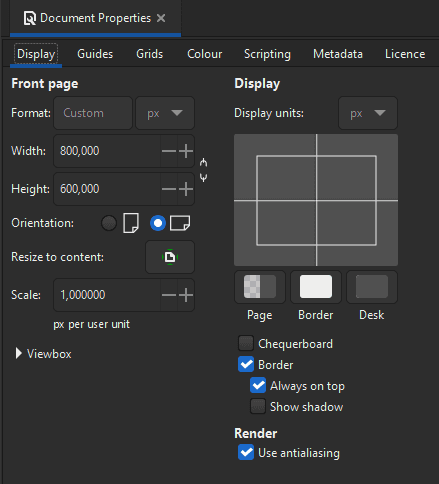
Task: Click the landscape orientation page icon
Action: tap(180, 223)
